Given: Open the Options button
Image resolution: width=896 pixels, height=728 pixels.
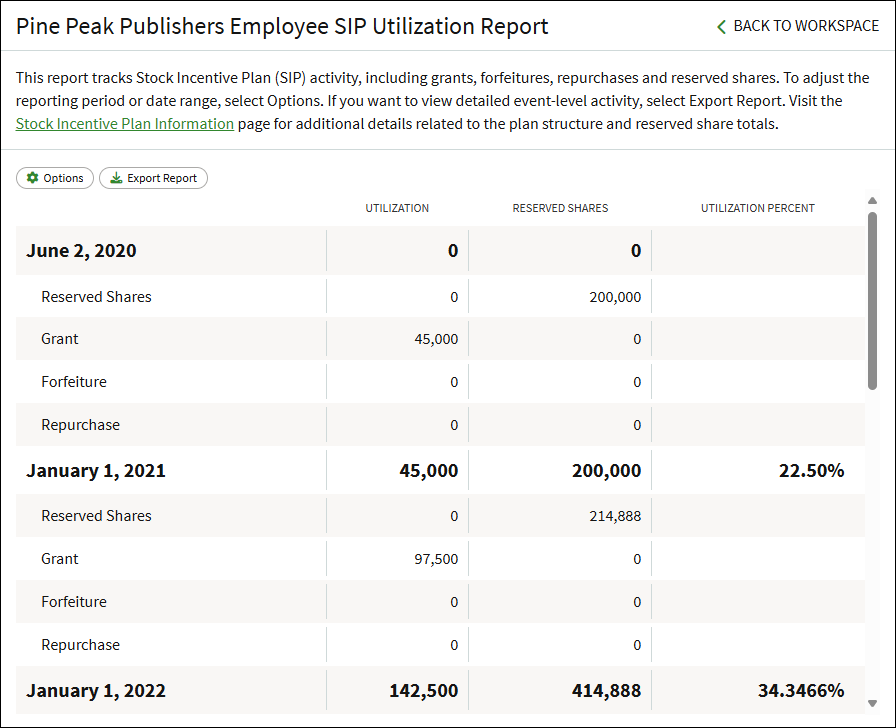Looking at the screenshot, I should coord(55,178).
